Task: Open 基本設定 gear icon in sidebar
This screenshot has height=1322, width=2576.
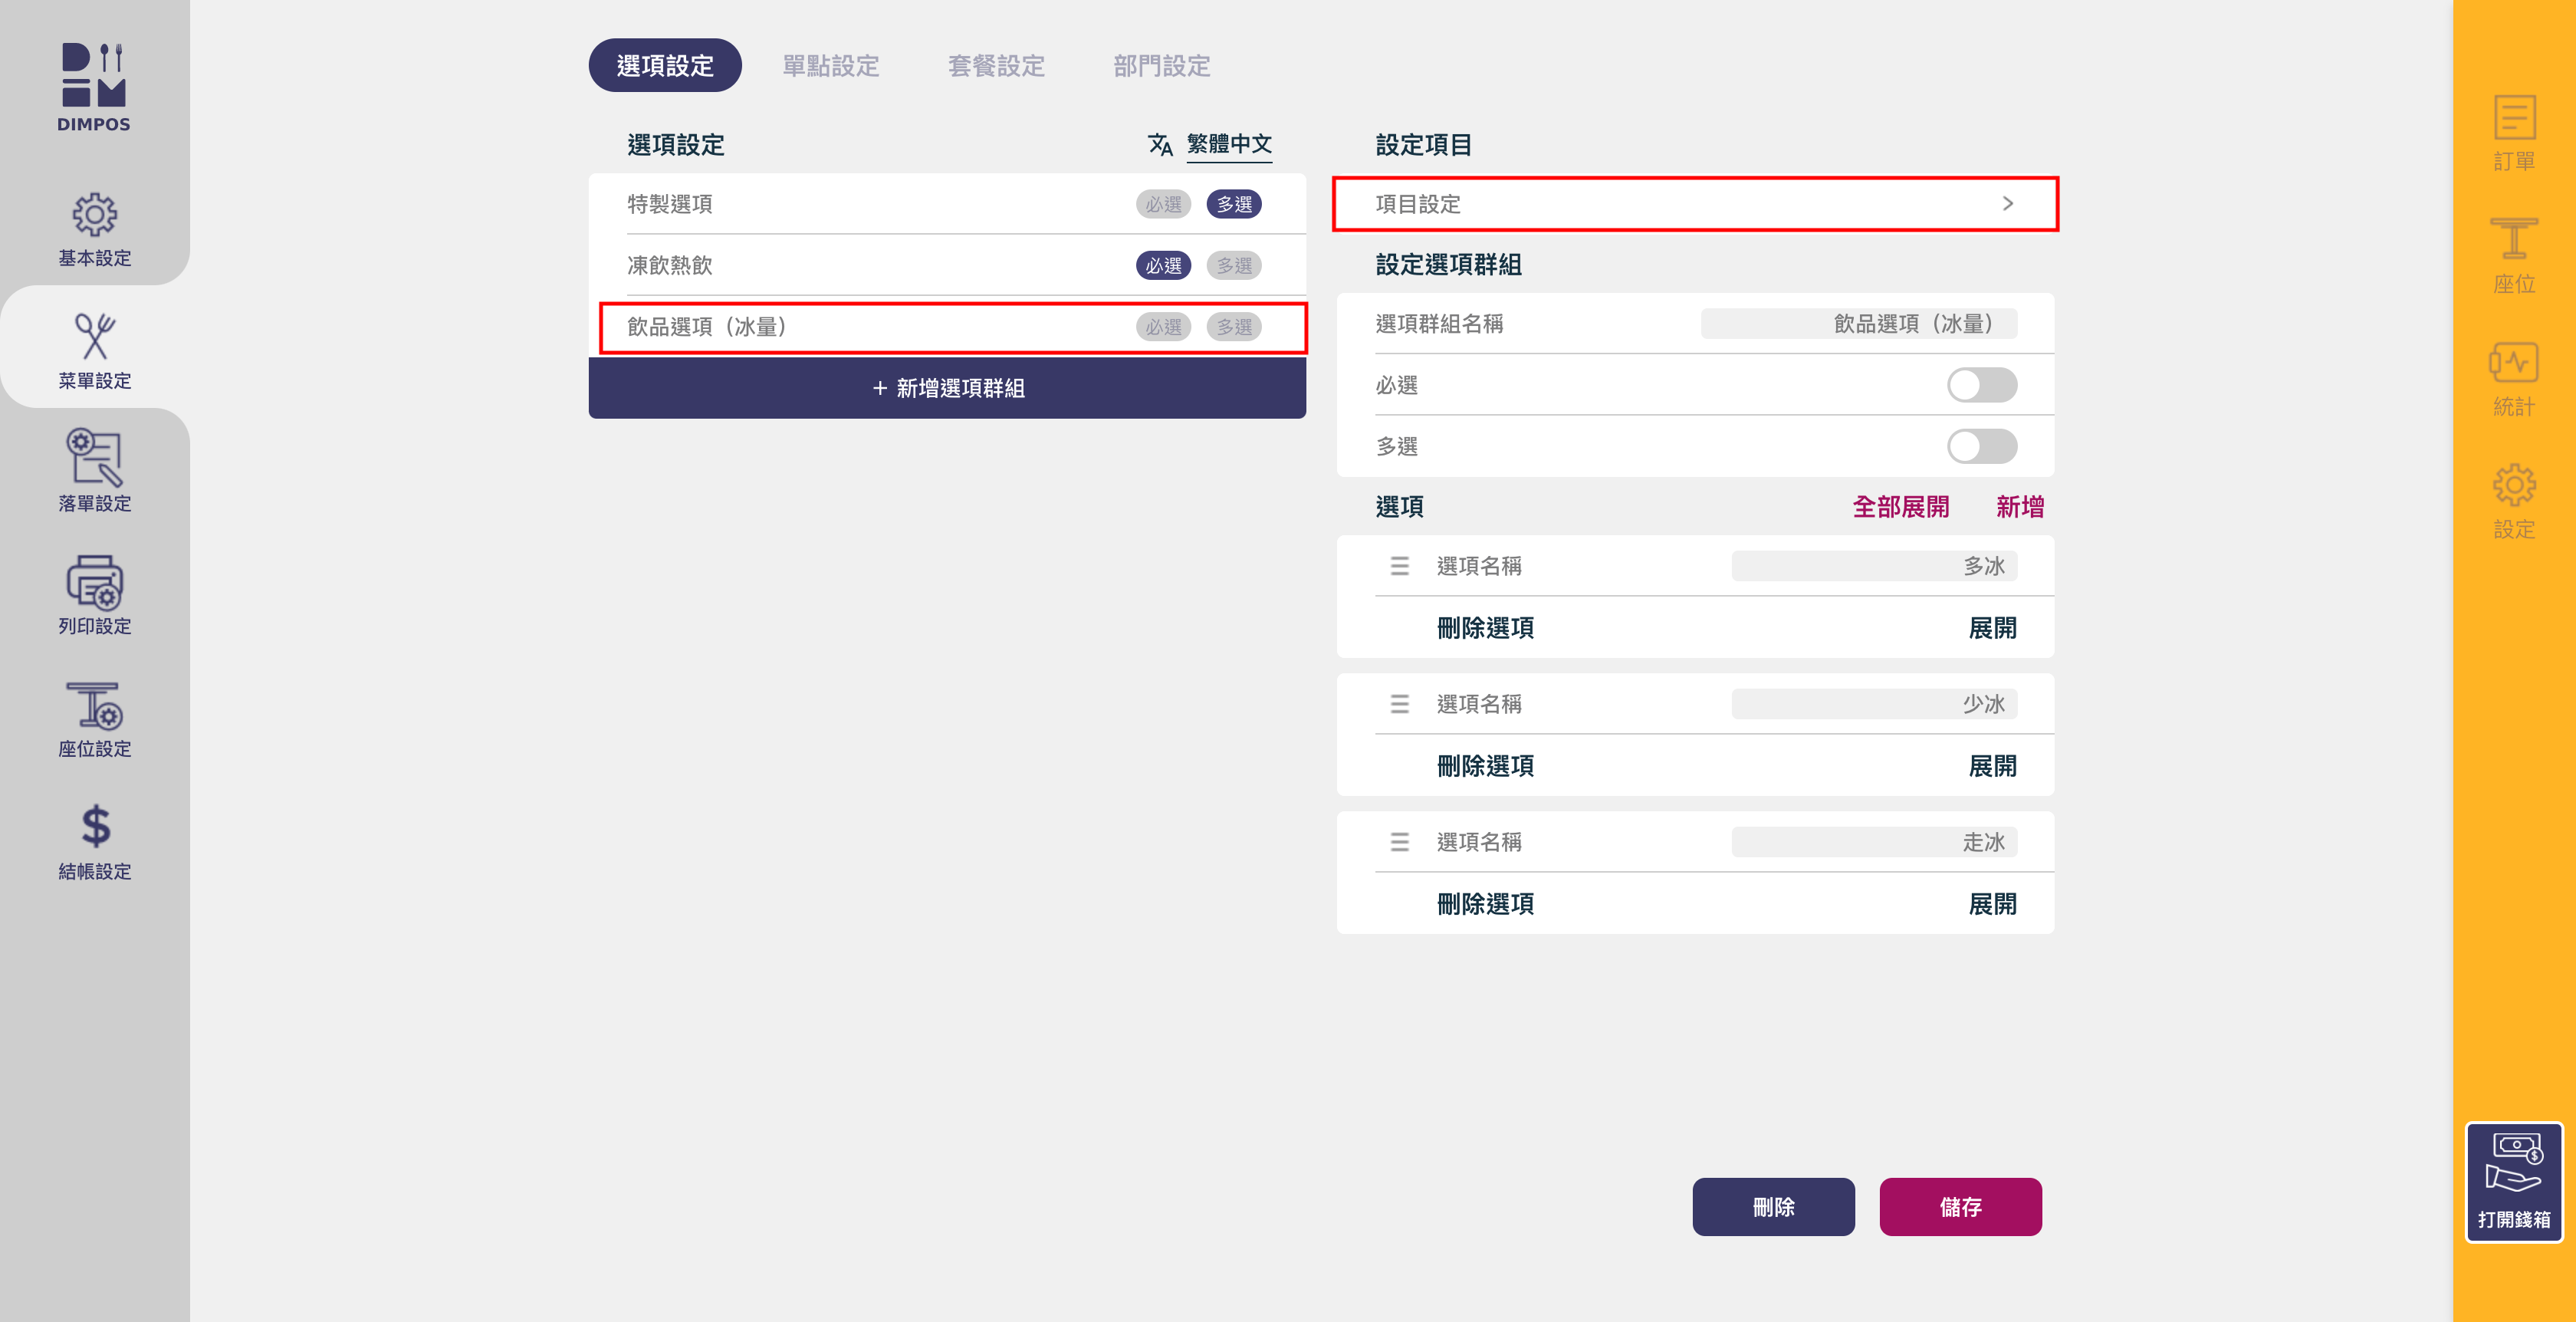Action: pyautogui.click(x=94, y=215)
